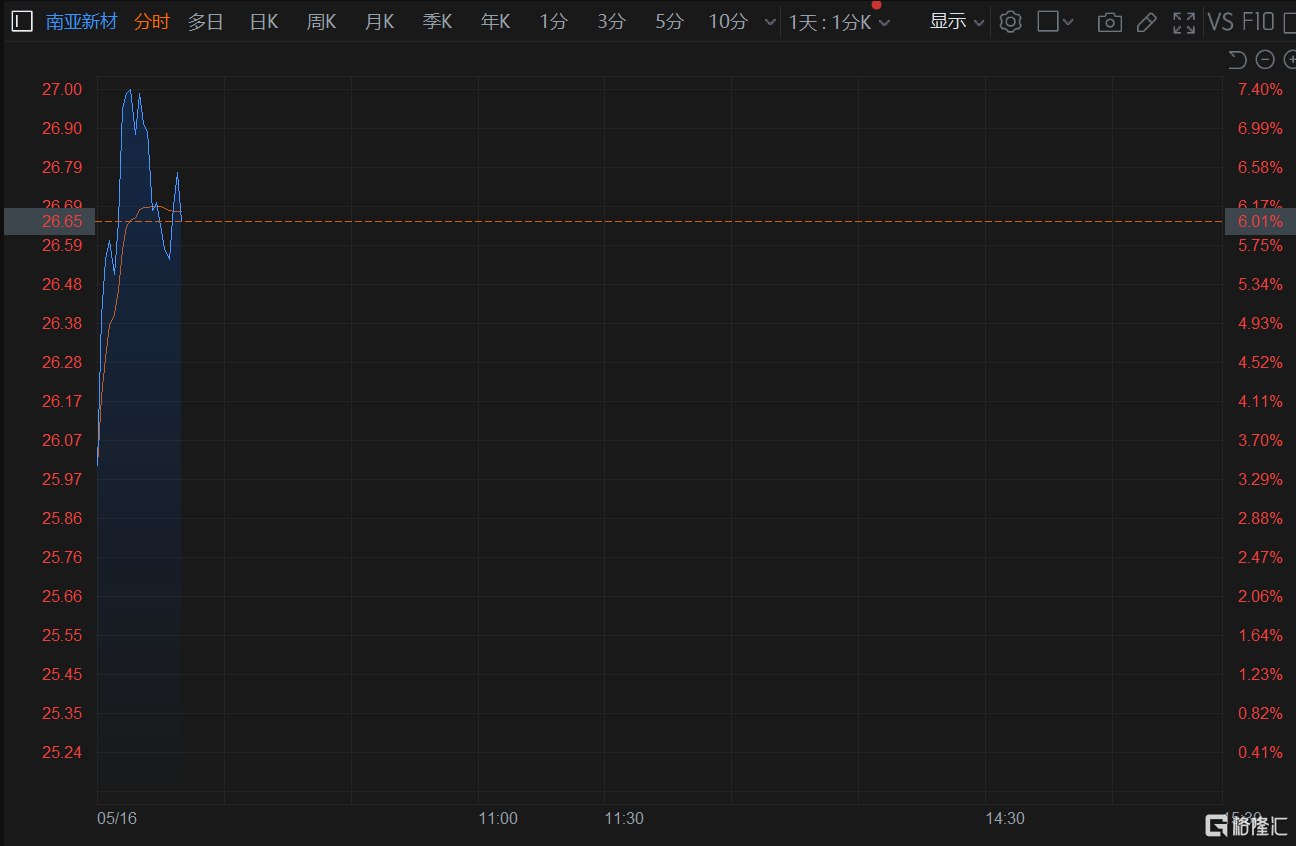Image resolution: width=1296 pixels, height=846 pixels.
Task: Click the 26.90 price axis label
Action: point(62,128)
